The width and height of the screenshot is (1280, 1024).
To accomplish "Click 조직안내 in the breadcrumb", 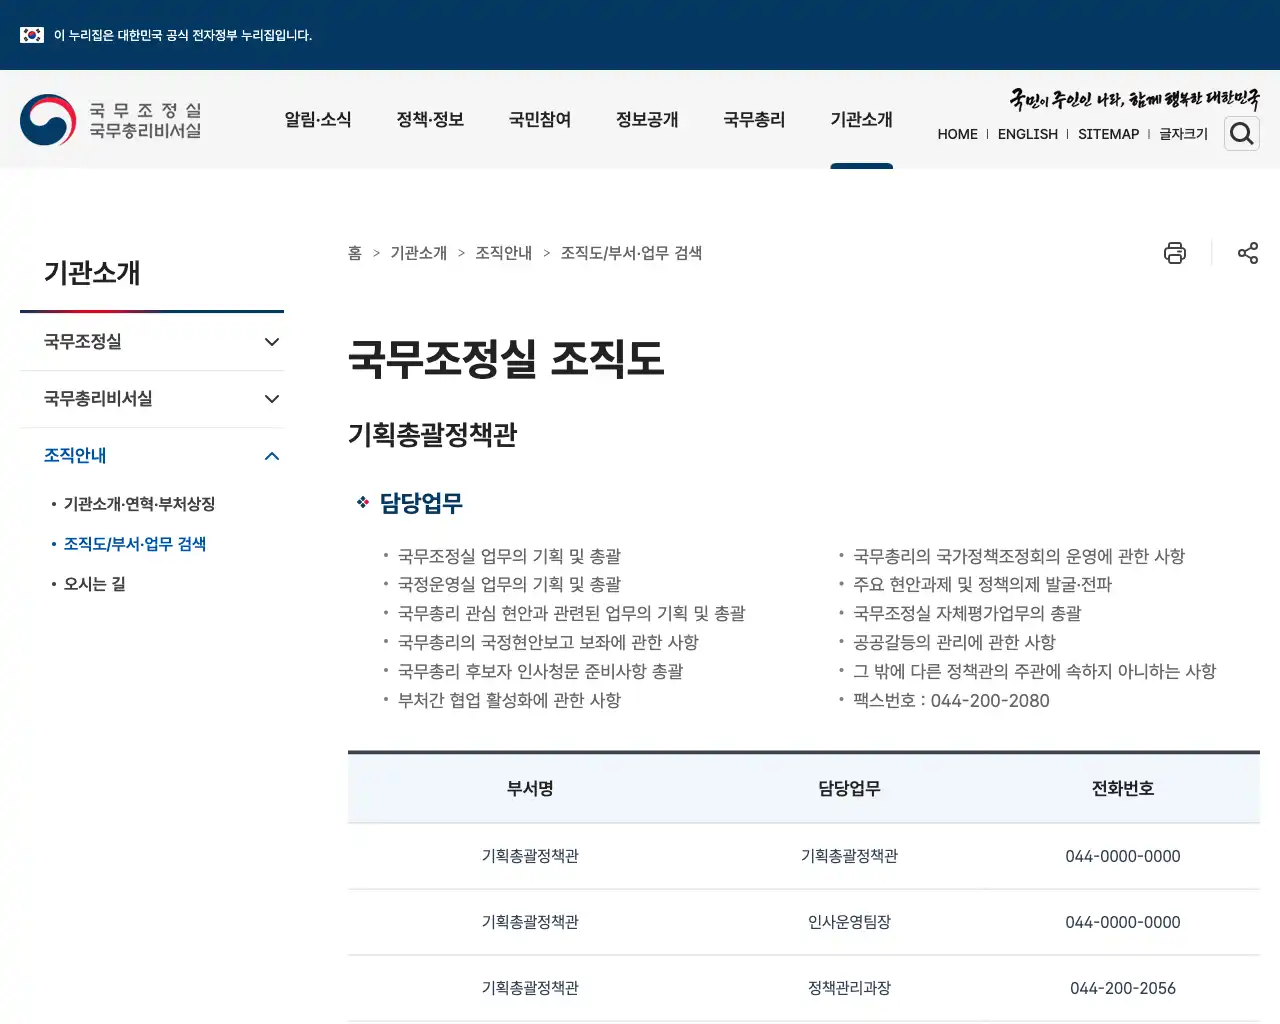I will tap(503, 253).
